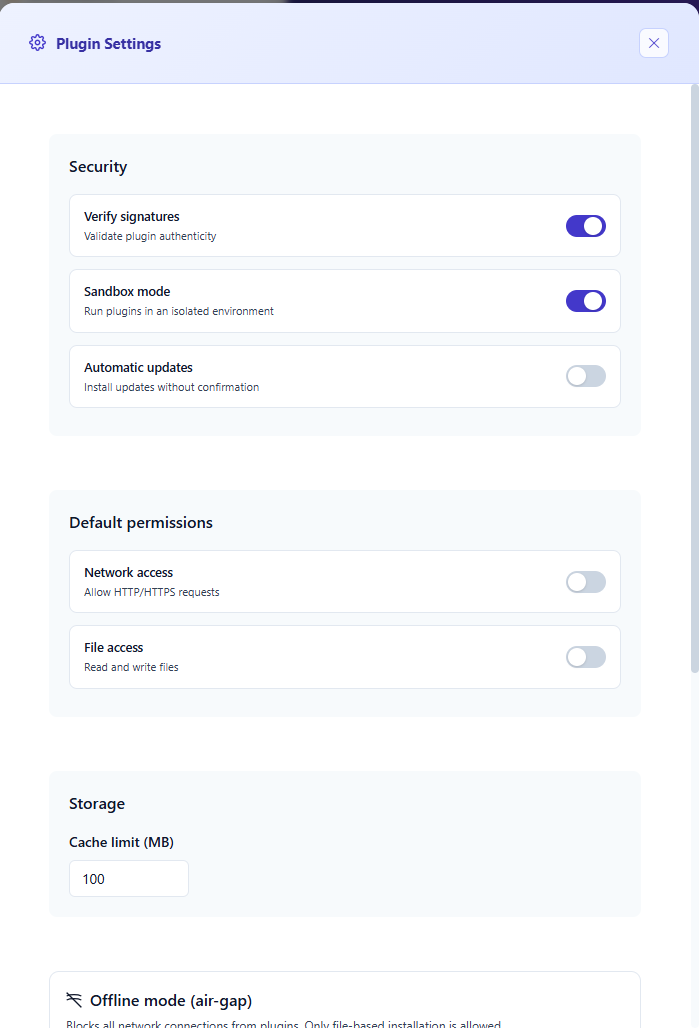Screen dimensions: 699x1028
Task: Select the Offline mode (air-gap) heading
Action: click(x=170, y=1000)
